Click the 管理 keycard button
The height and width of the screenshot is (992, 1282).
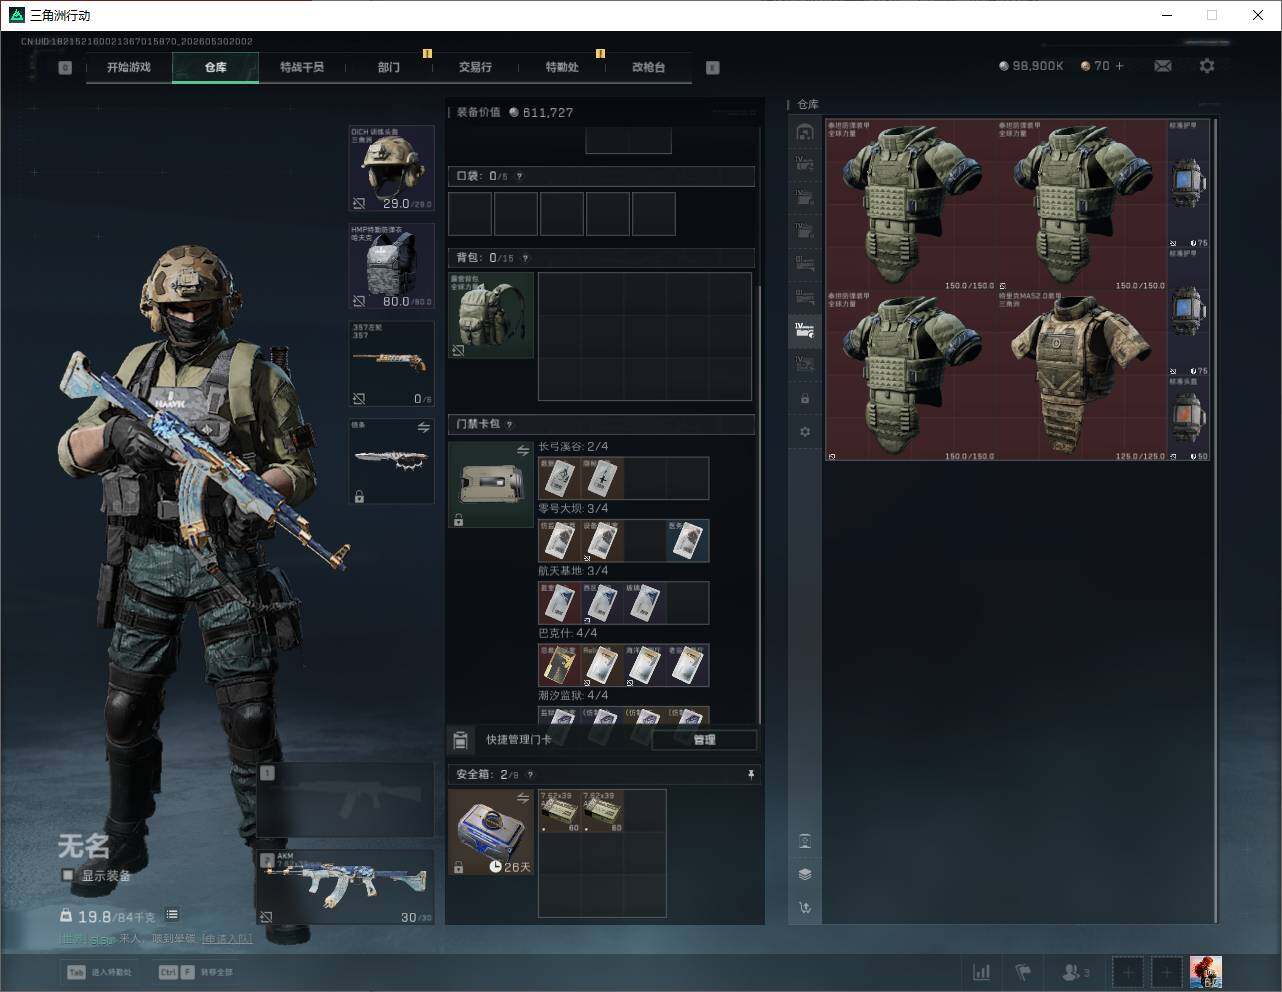[704, 740]
